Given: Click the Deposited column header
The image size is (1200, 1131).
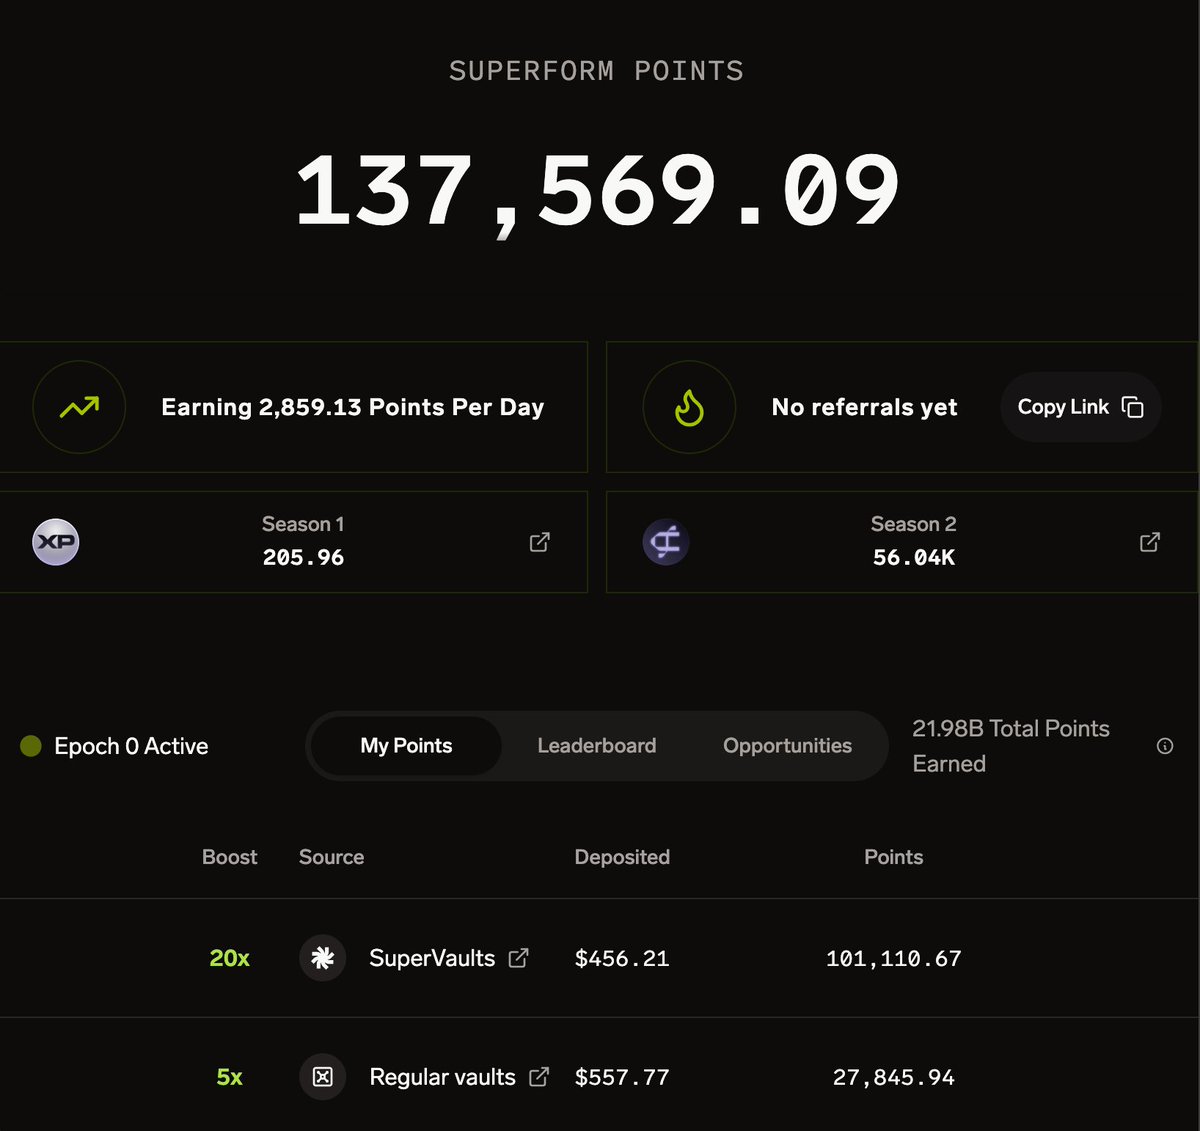Looking at the screenshot, I should 622,857.
